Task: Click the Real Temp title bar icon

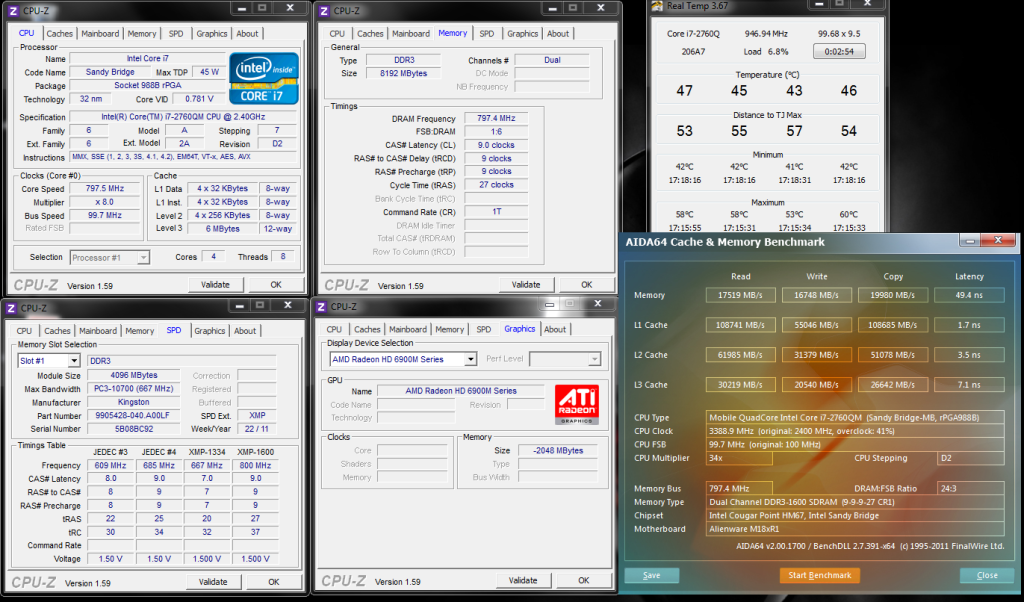Action: 658,6
